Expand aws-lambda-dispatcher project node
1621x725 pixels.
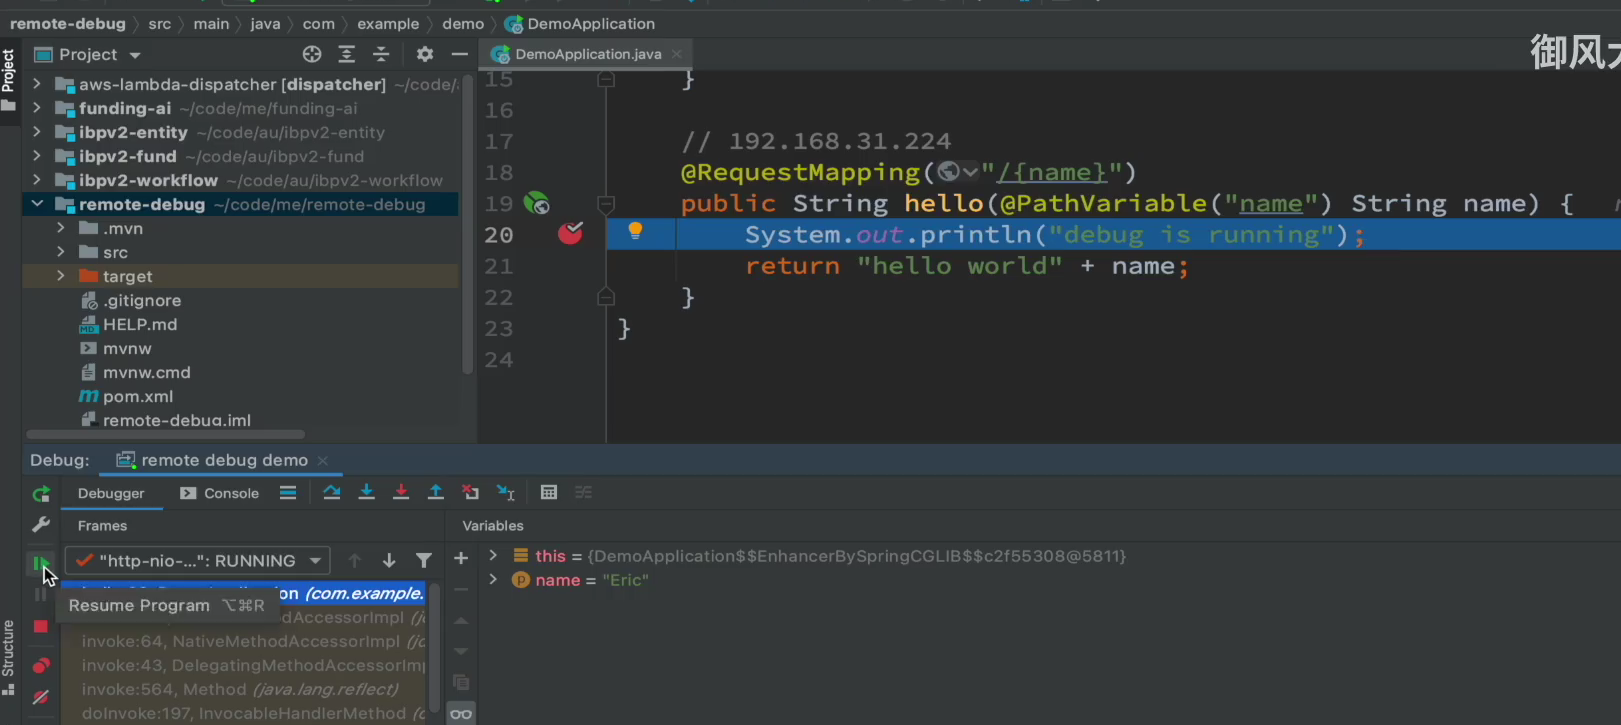[37, 84]
